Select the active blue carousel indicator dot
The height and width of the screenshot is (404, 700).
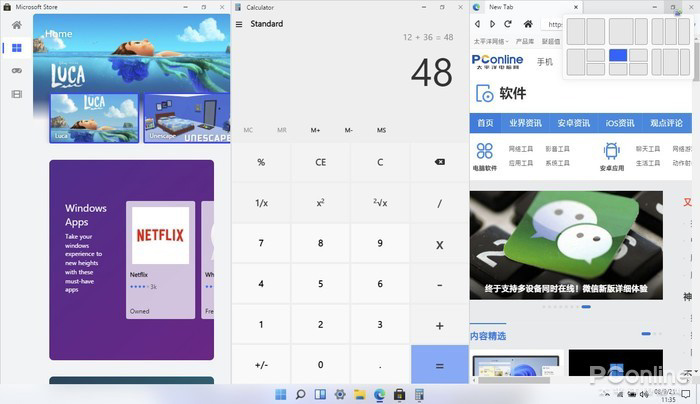click(x=586, y=307)
